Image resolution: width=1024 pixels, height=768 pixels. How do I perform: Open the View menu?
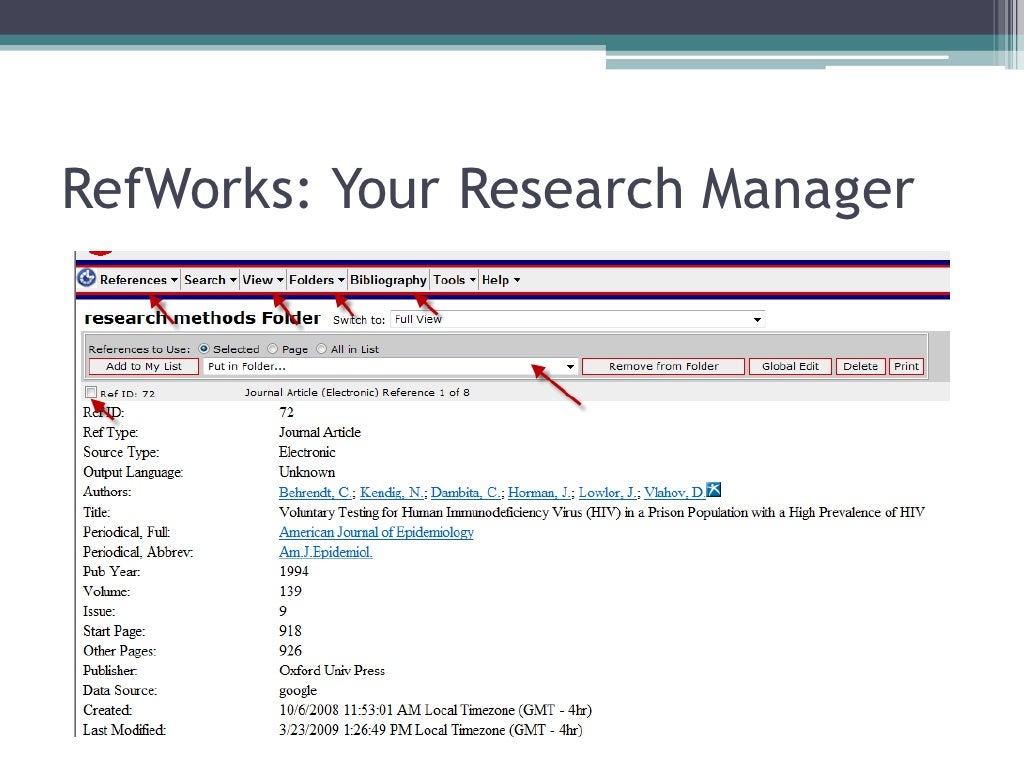click(x=263, y=280)
